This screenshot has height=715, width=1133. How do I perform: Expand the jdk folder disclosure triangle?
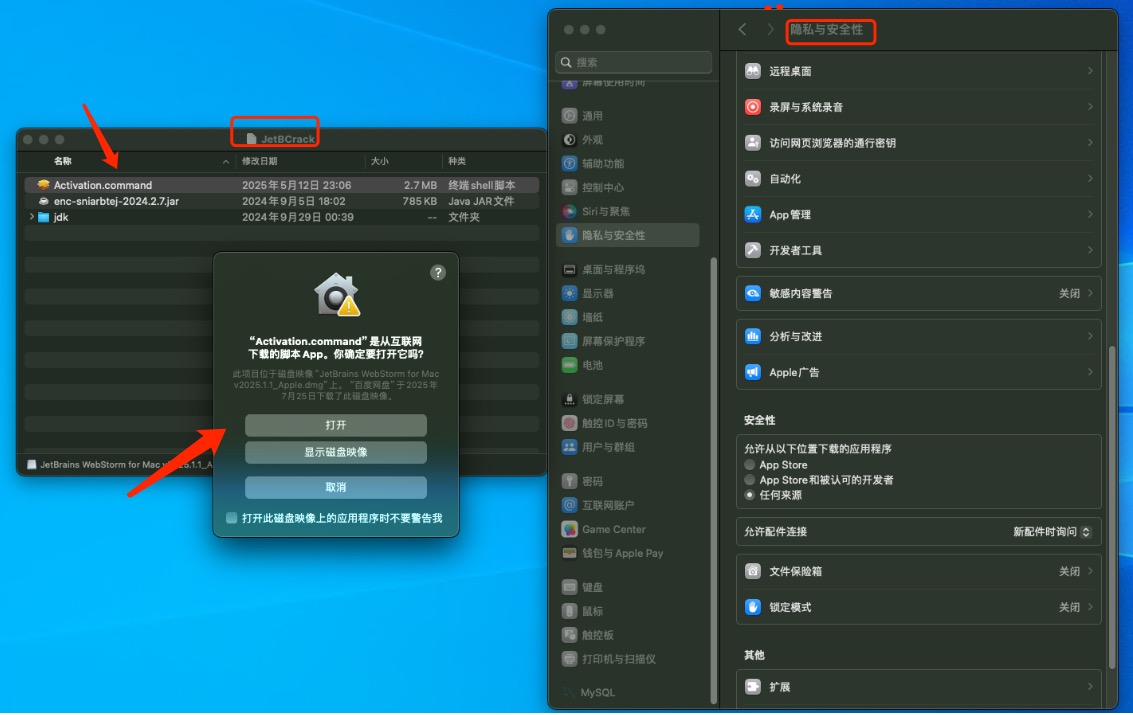pyautogui.click(x=31, y=217)
